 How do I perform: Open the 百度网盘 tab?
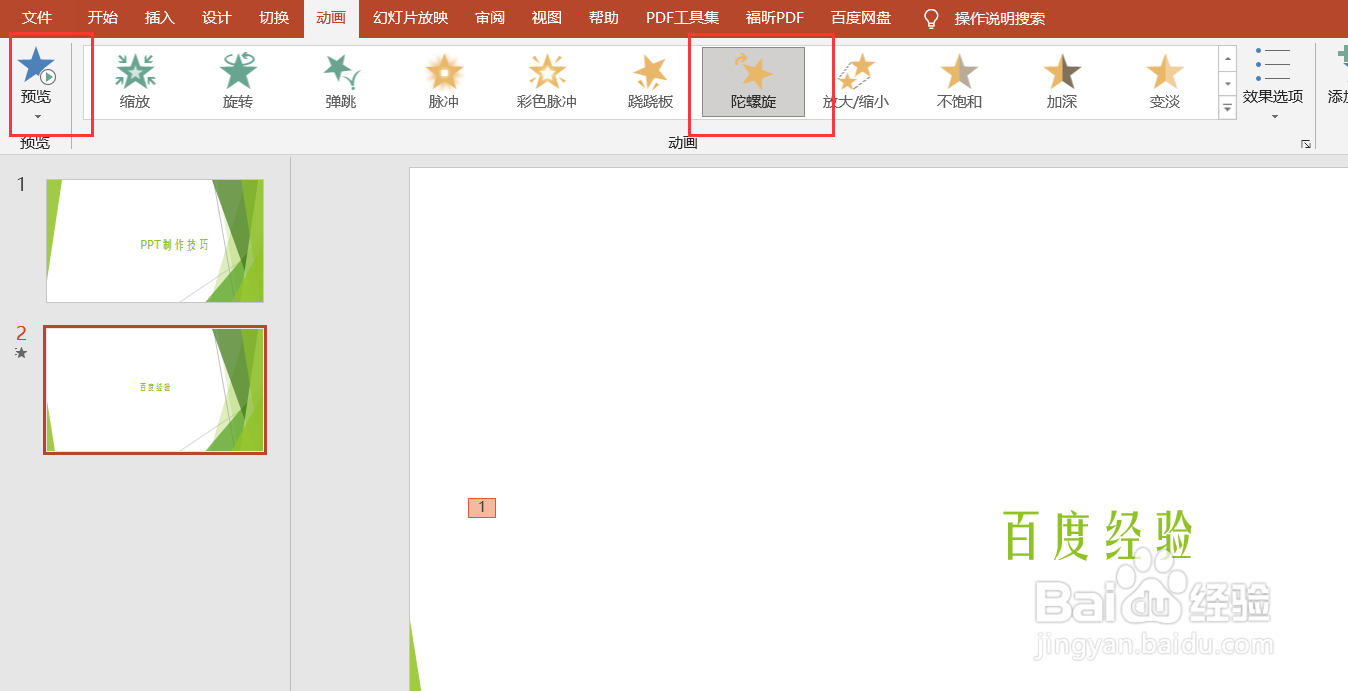pyautogui.click(x=861, y=18)
